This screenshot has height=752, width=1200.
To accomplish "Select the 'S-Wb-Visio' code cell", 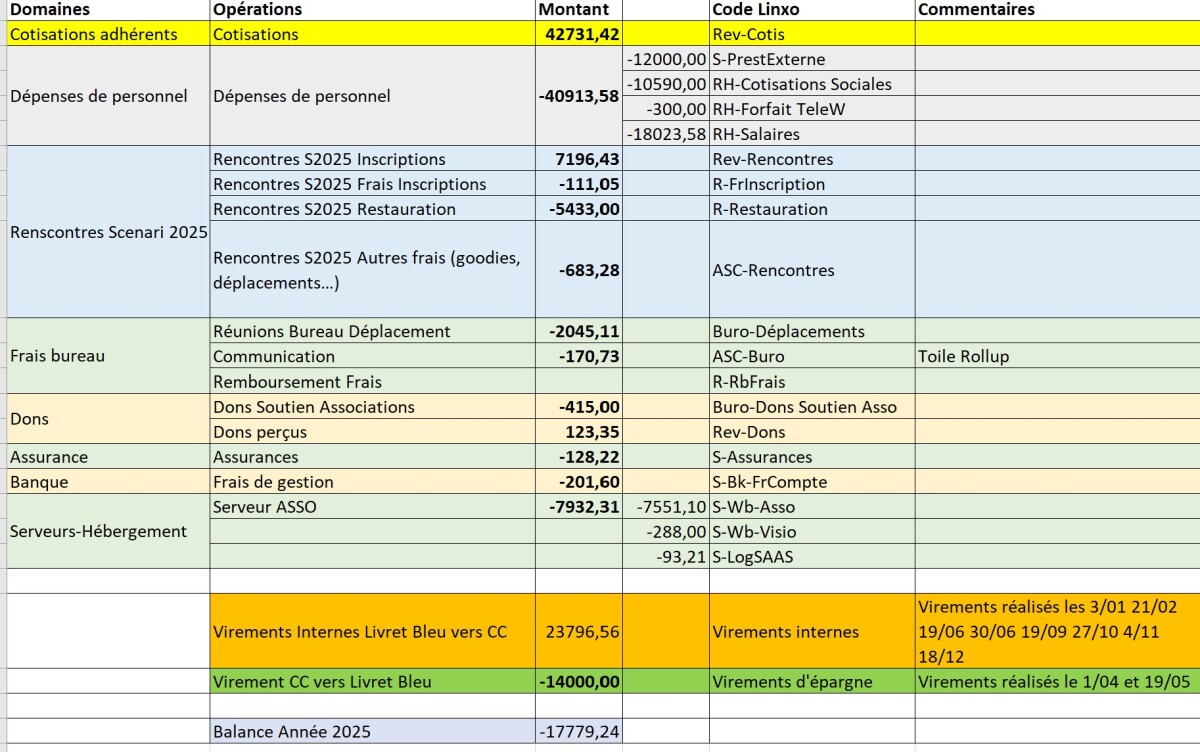I will [811, 532].
